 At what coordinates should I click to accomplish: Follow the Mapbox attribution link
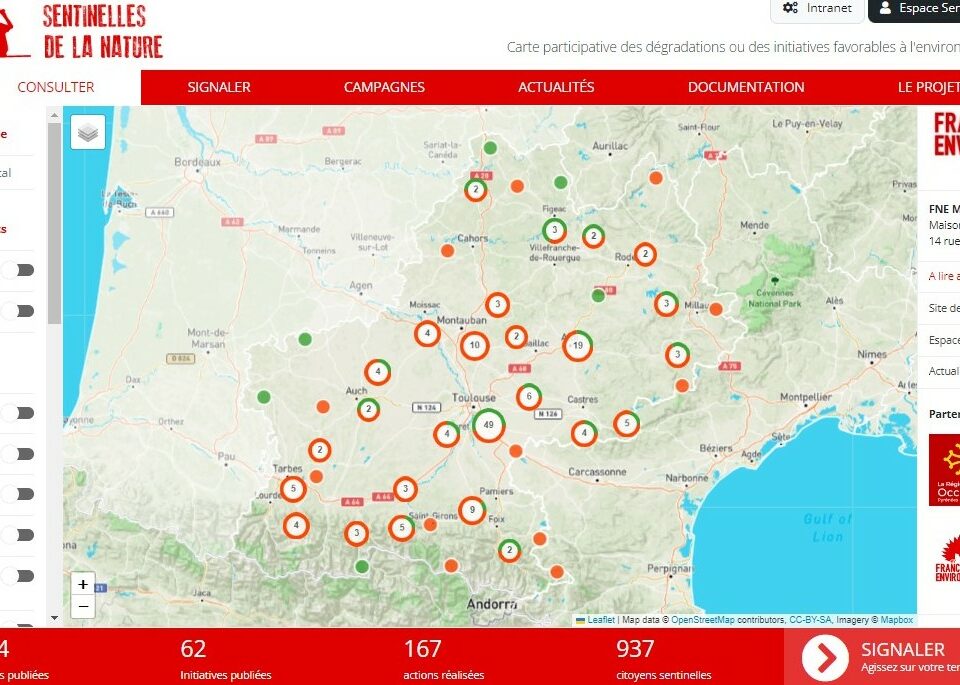click(x=896, y=619)
